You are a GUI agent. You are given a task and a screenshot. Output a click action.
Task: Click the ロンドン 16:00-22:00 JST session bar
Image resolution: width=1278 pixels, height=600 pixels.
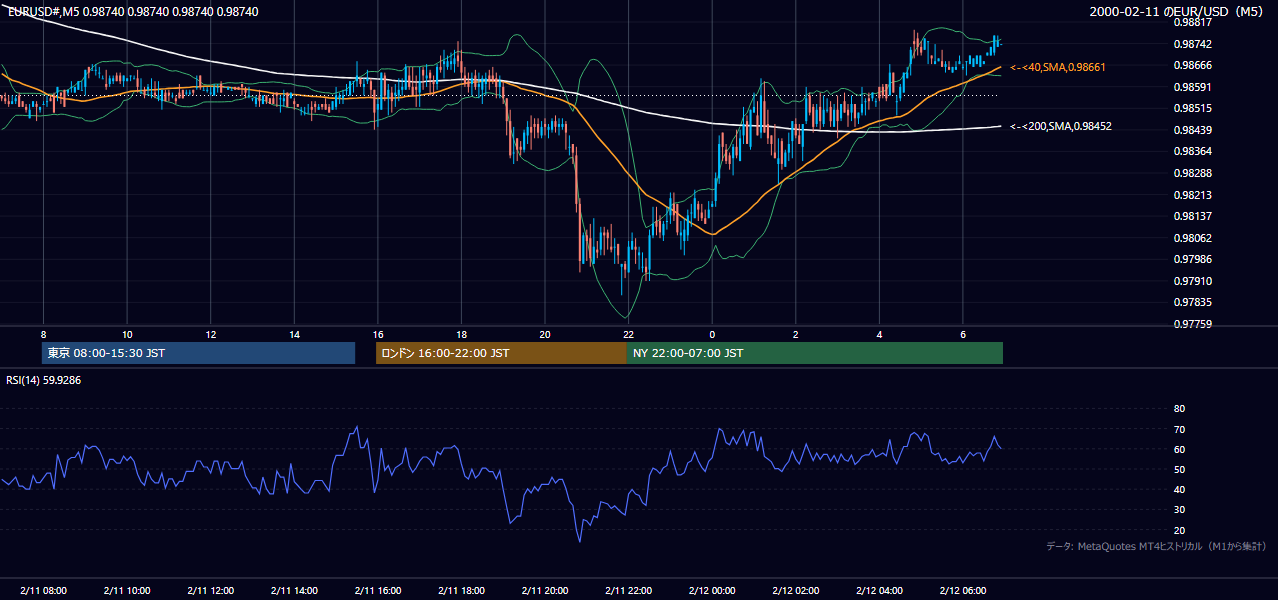[501, 353]
